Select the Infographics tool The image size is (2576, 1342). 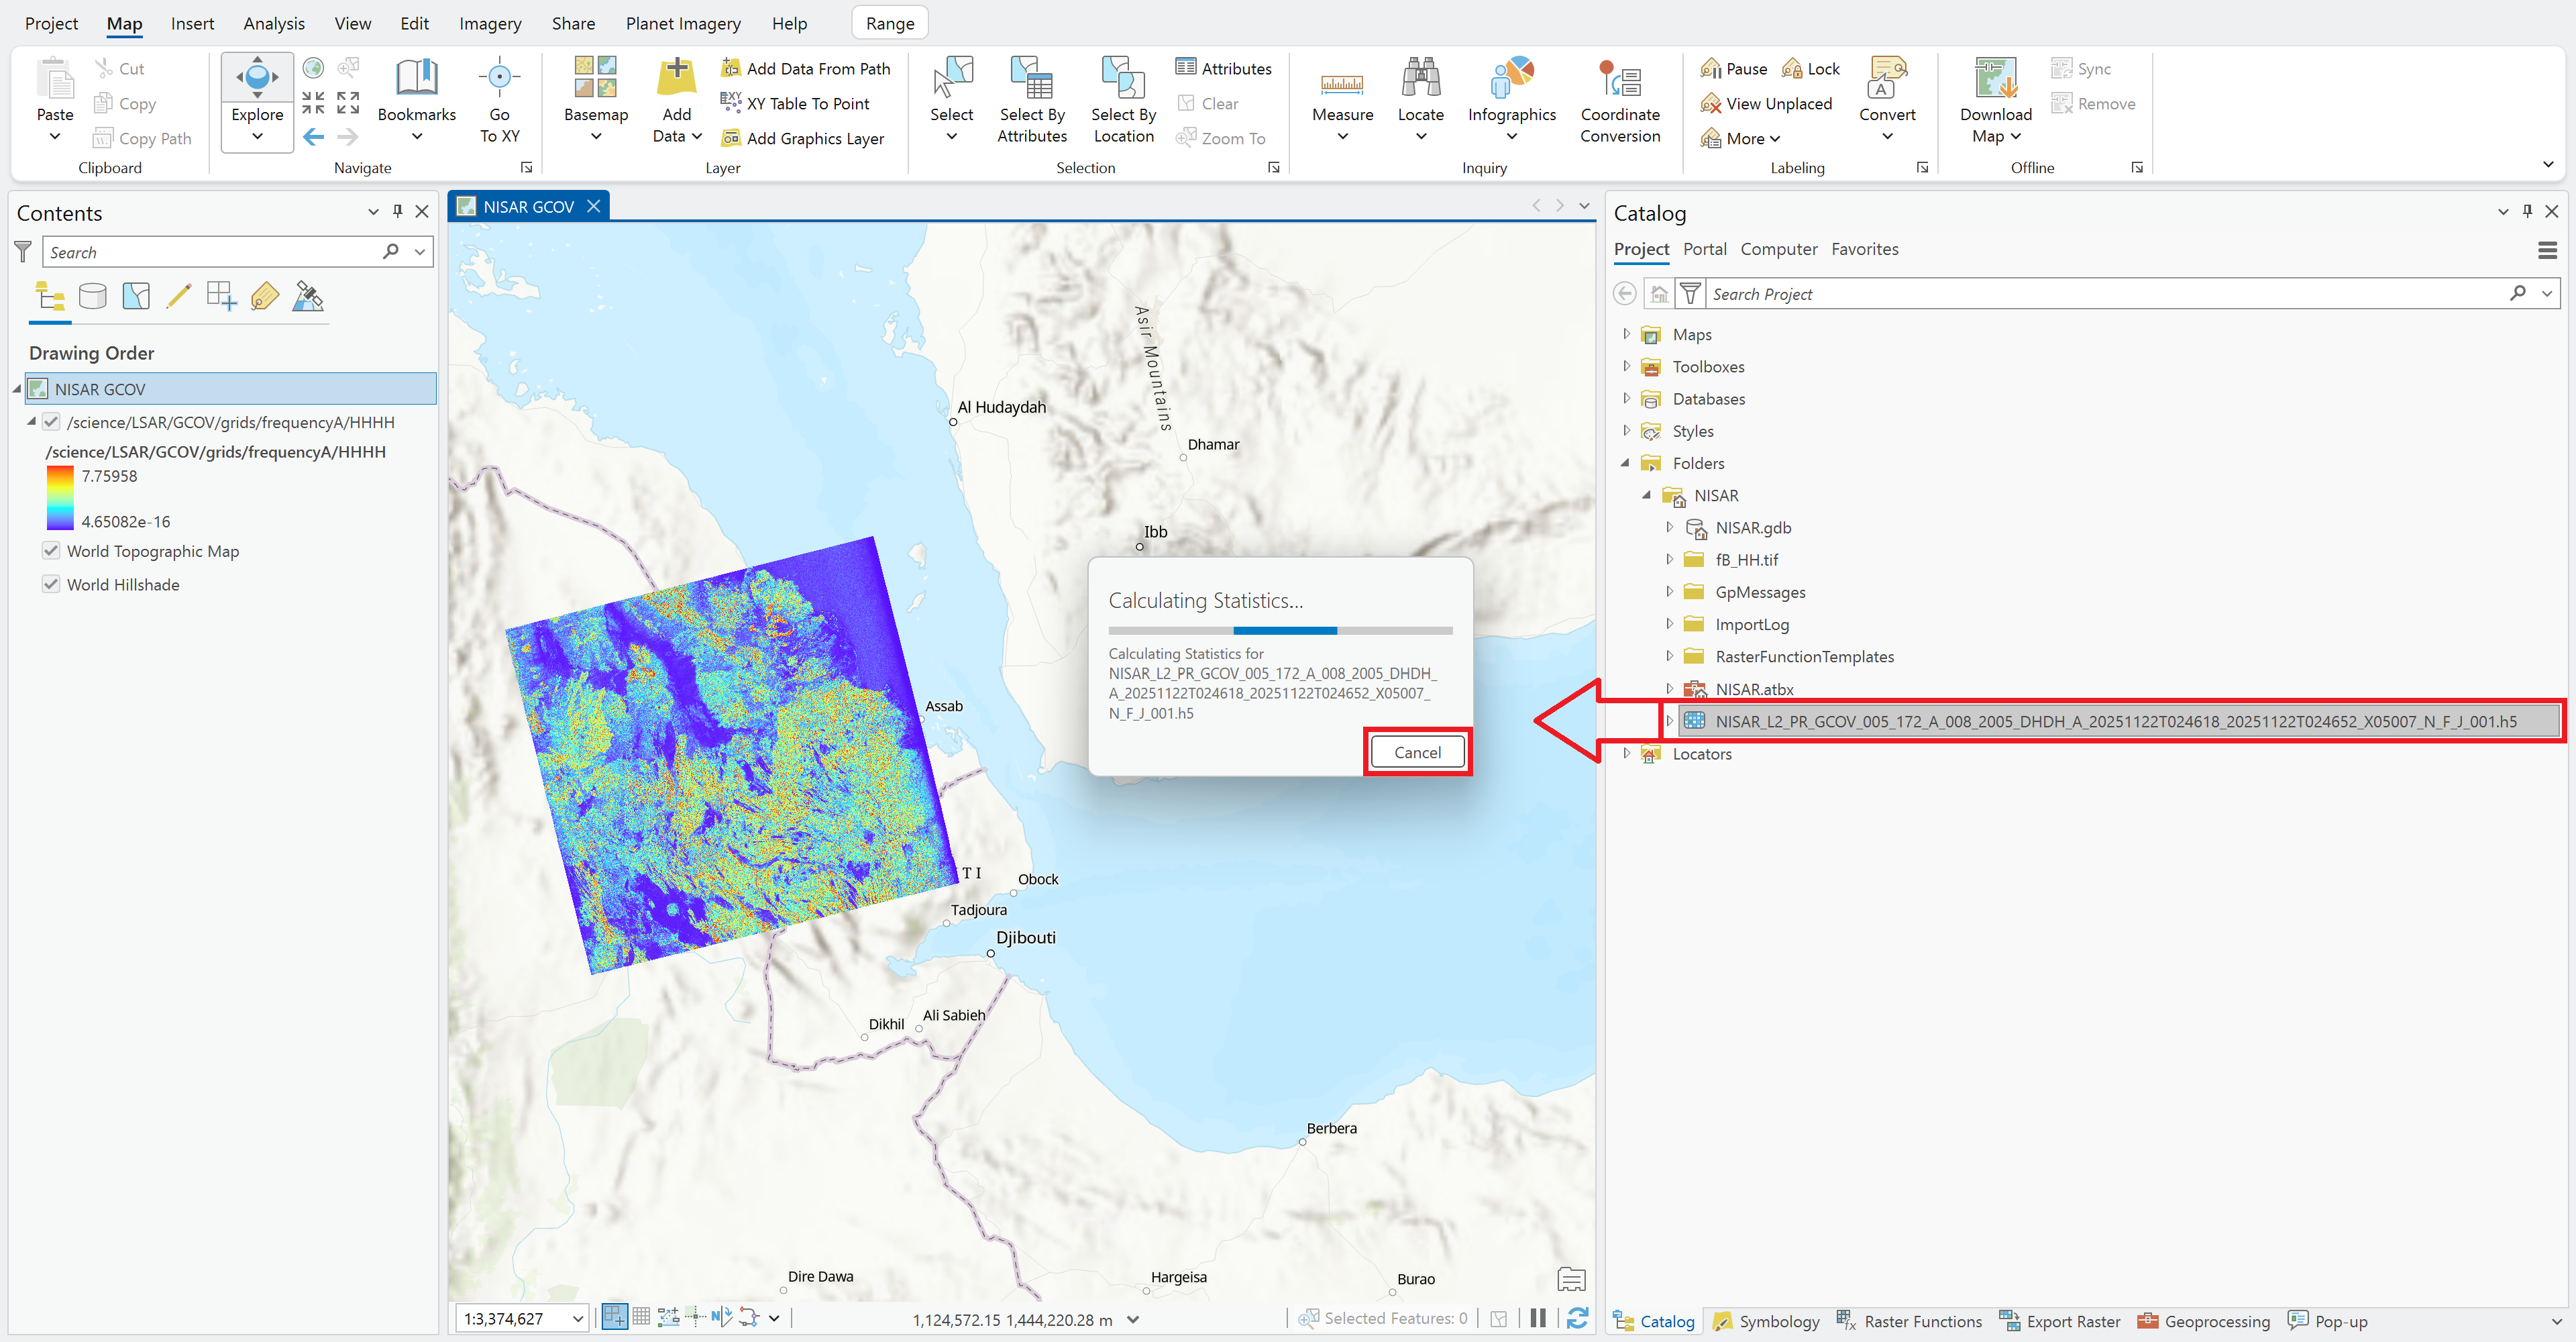coord(1511,100)
